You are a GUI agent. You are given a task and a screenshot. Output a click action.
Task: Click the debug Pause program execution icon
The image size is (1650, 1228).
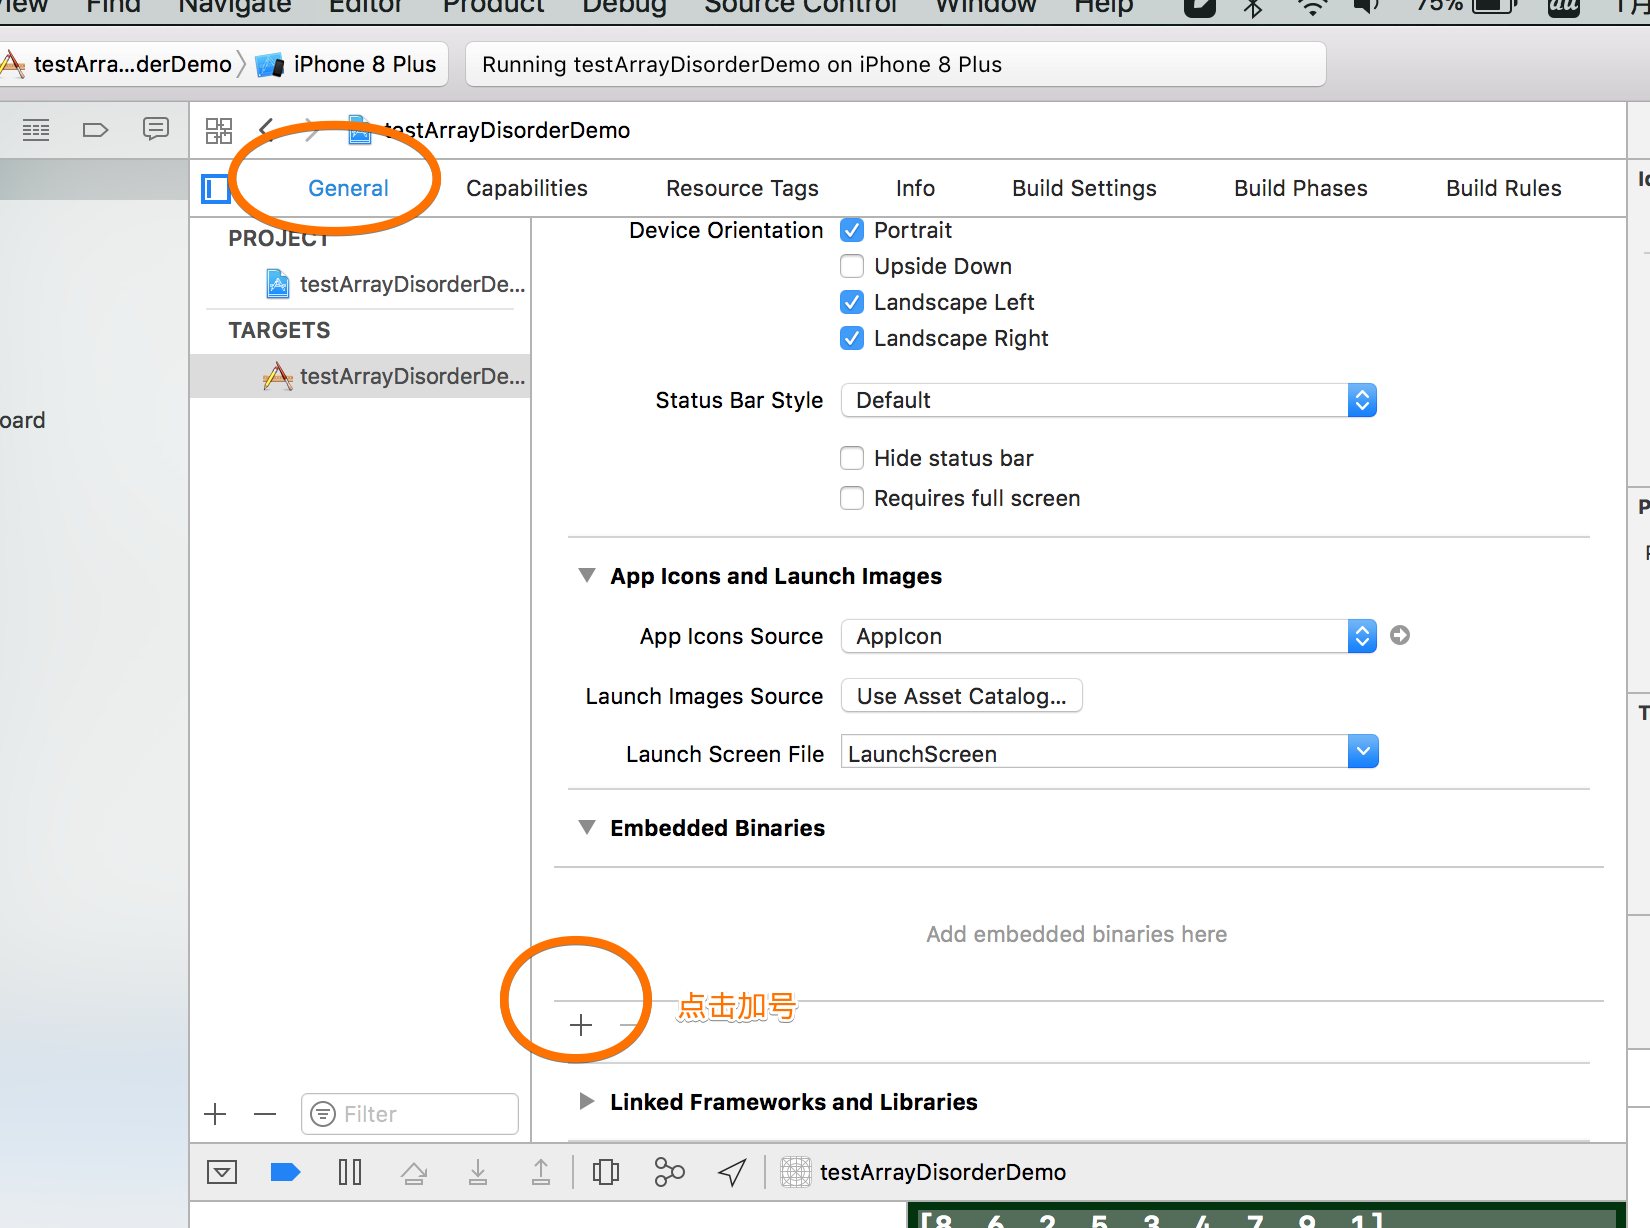[x=350, y=1172]
